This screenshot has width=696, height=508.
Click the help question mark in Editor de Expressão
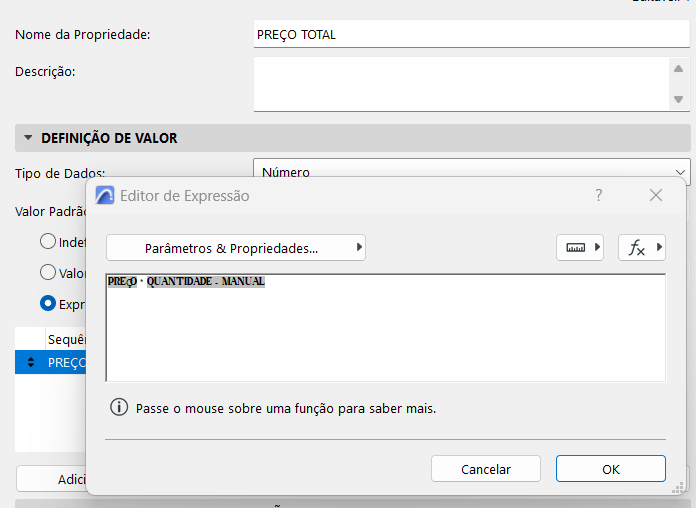coord(598,195)
